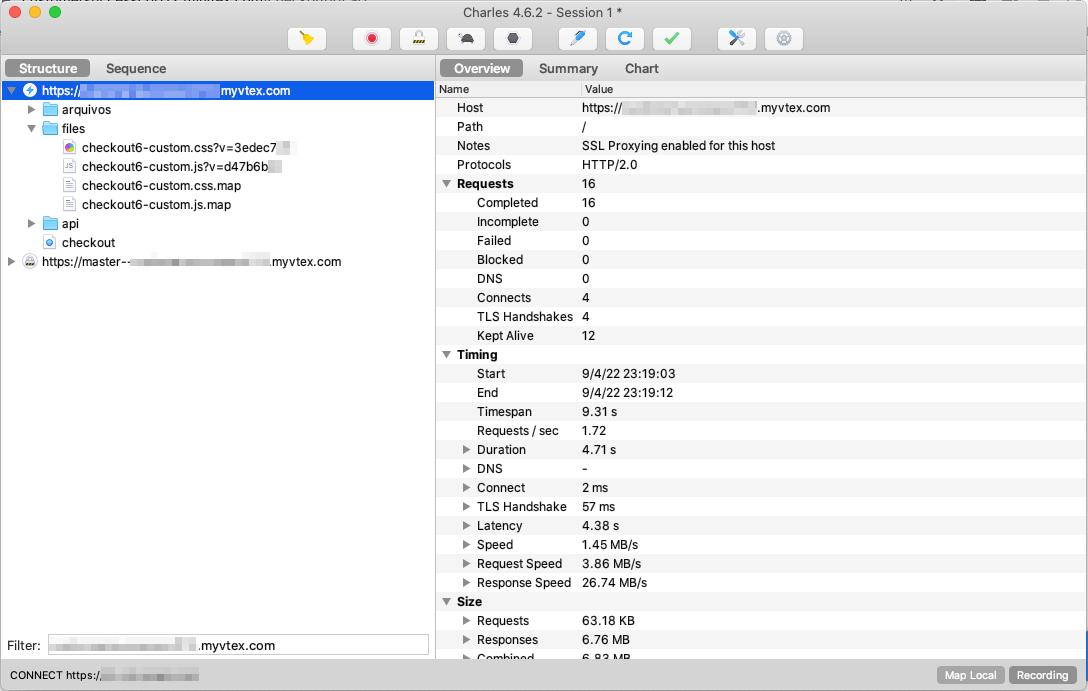Expand the Request Speed row
This screenshot has height=691, width=1088.
click(x=466, y=563)
